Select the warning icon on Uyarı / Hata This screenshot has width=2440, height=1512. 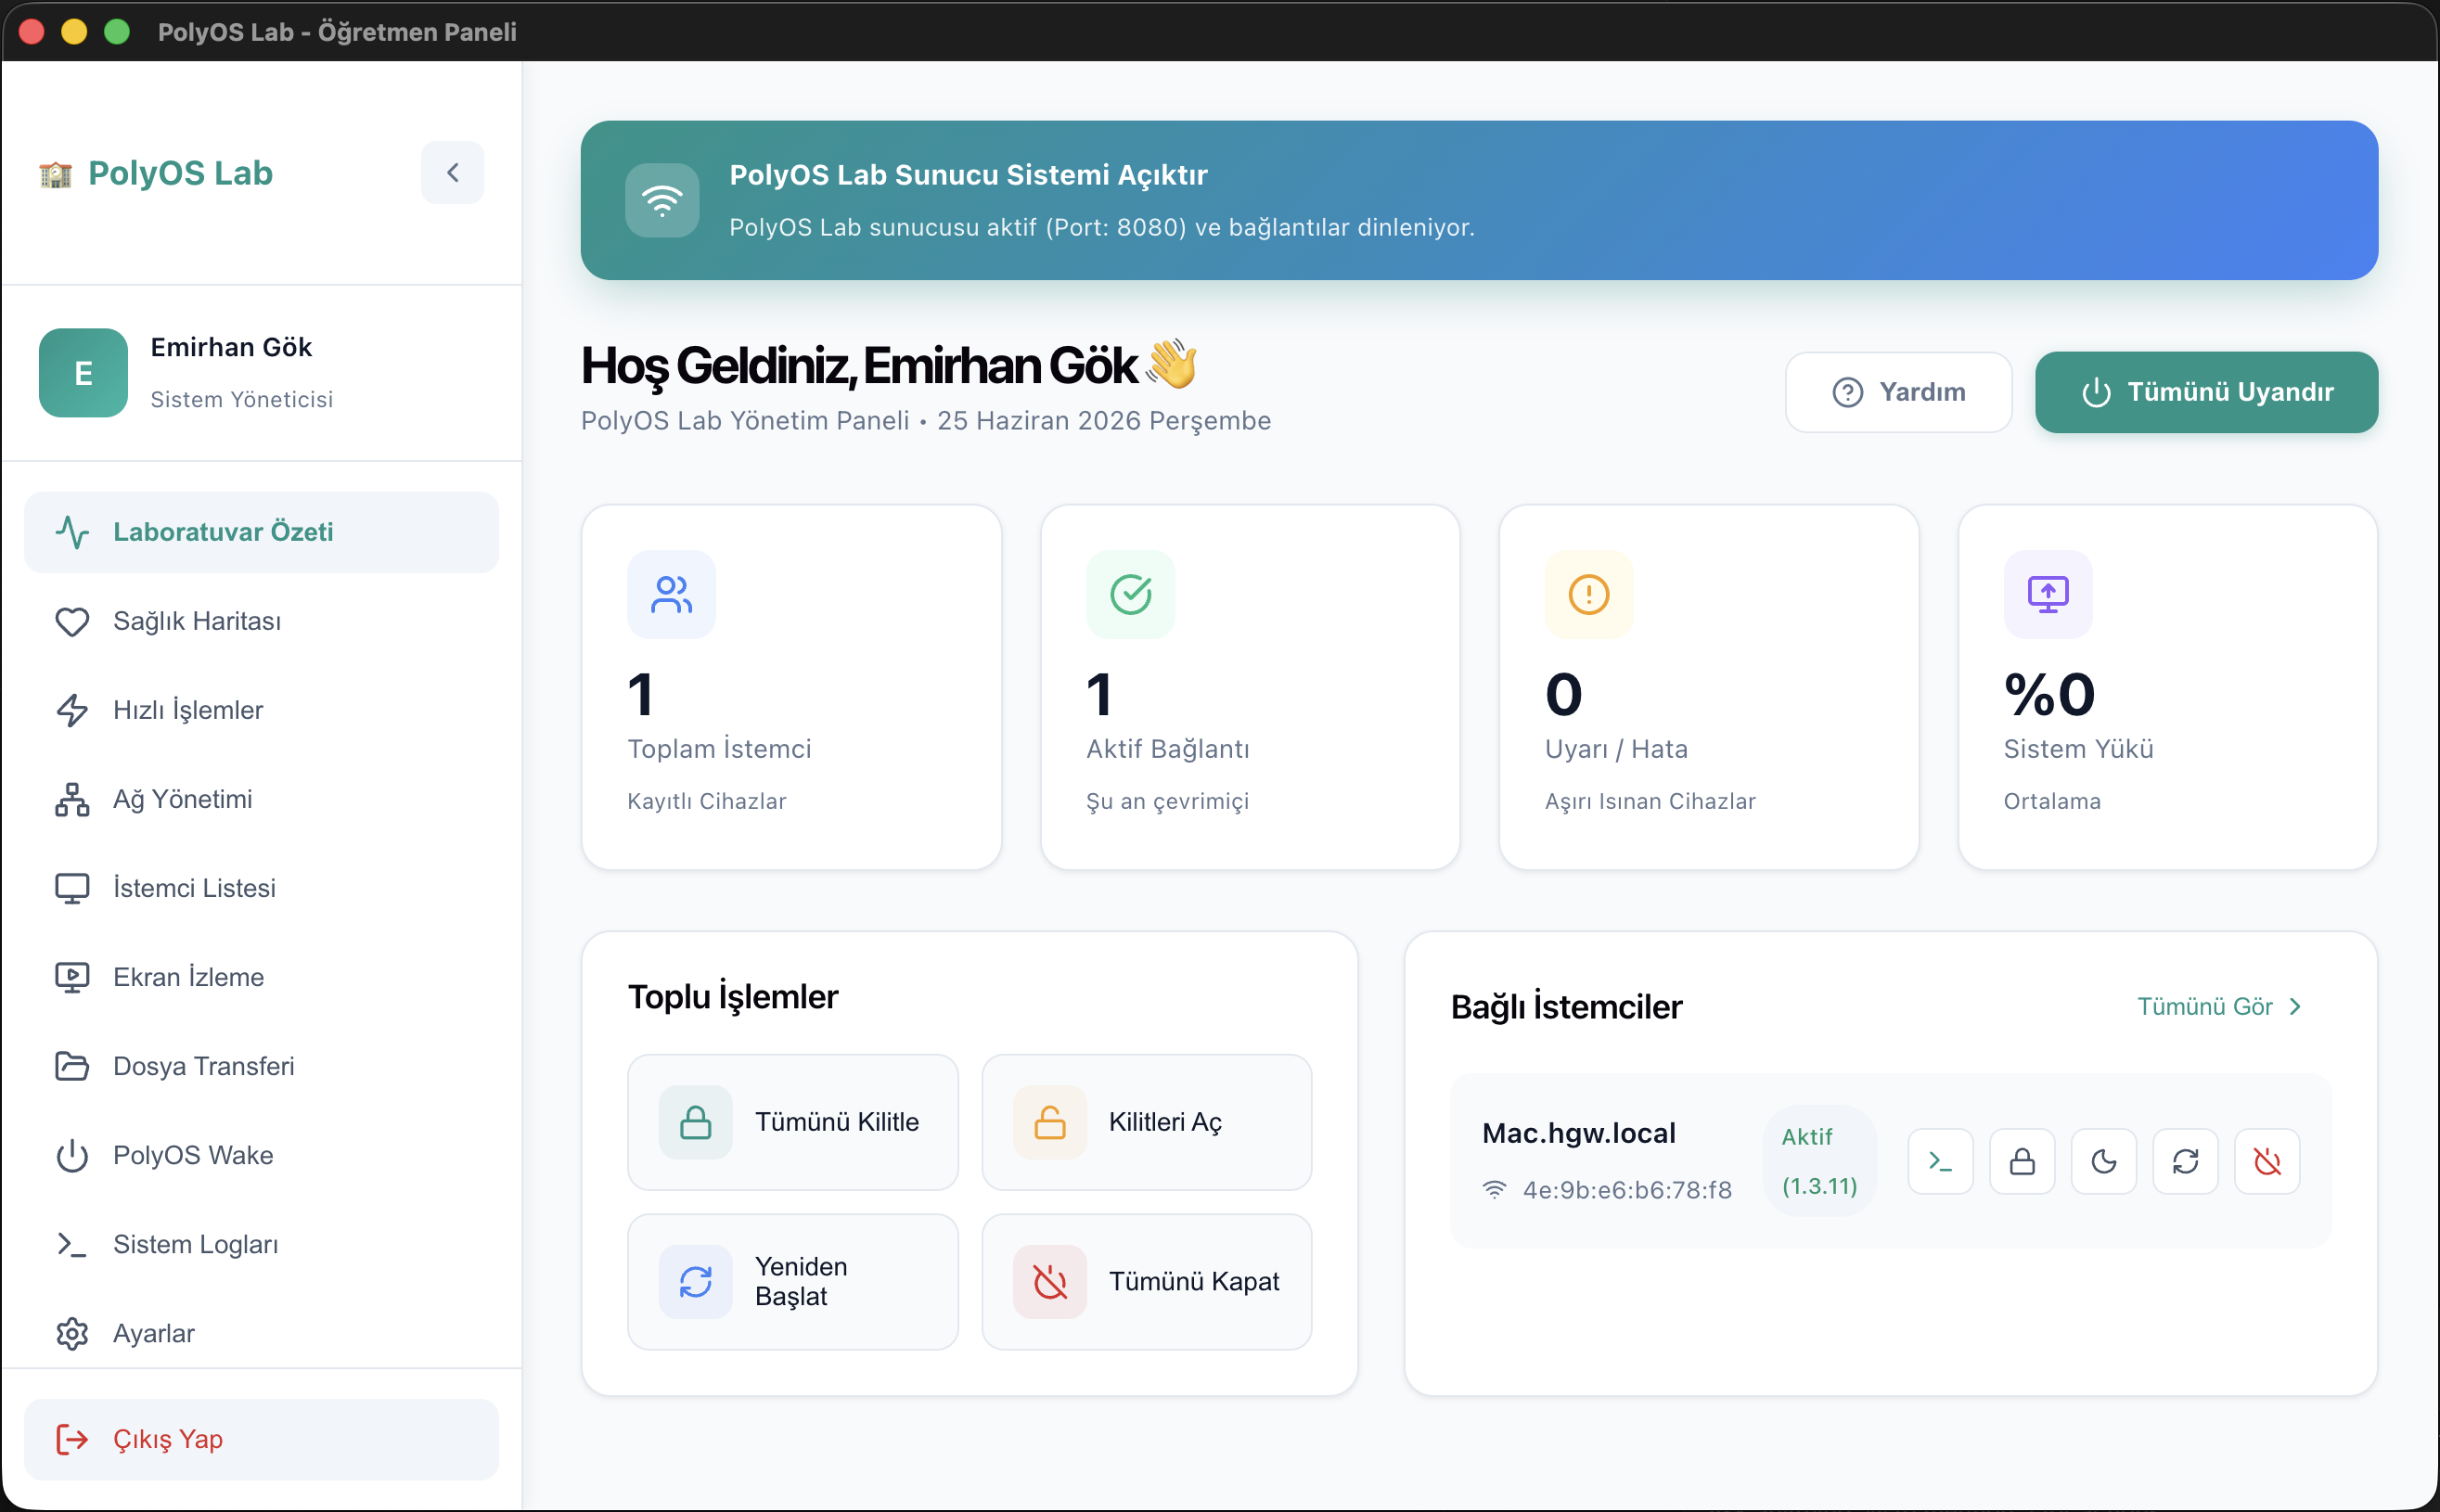coord(1589,594)
